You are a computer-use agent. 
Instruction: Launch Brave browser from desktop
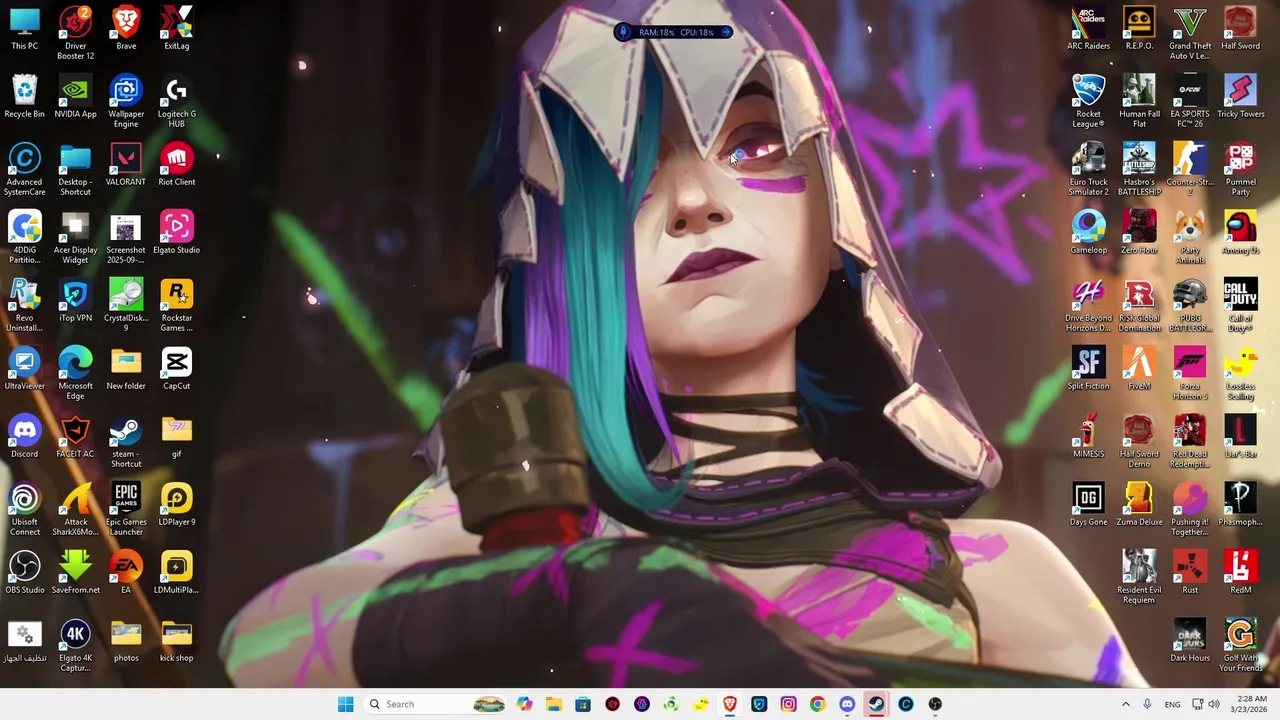pos(126,28)
